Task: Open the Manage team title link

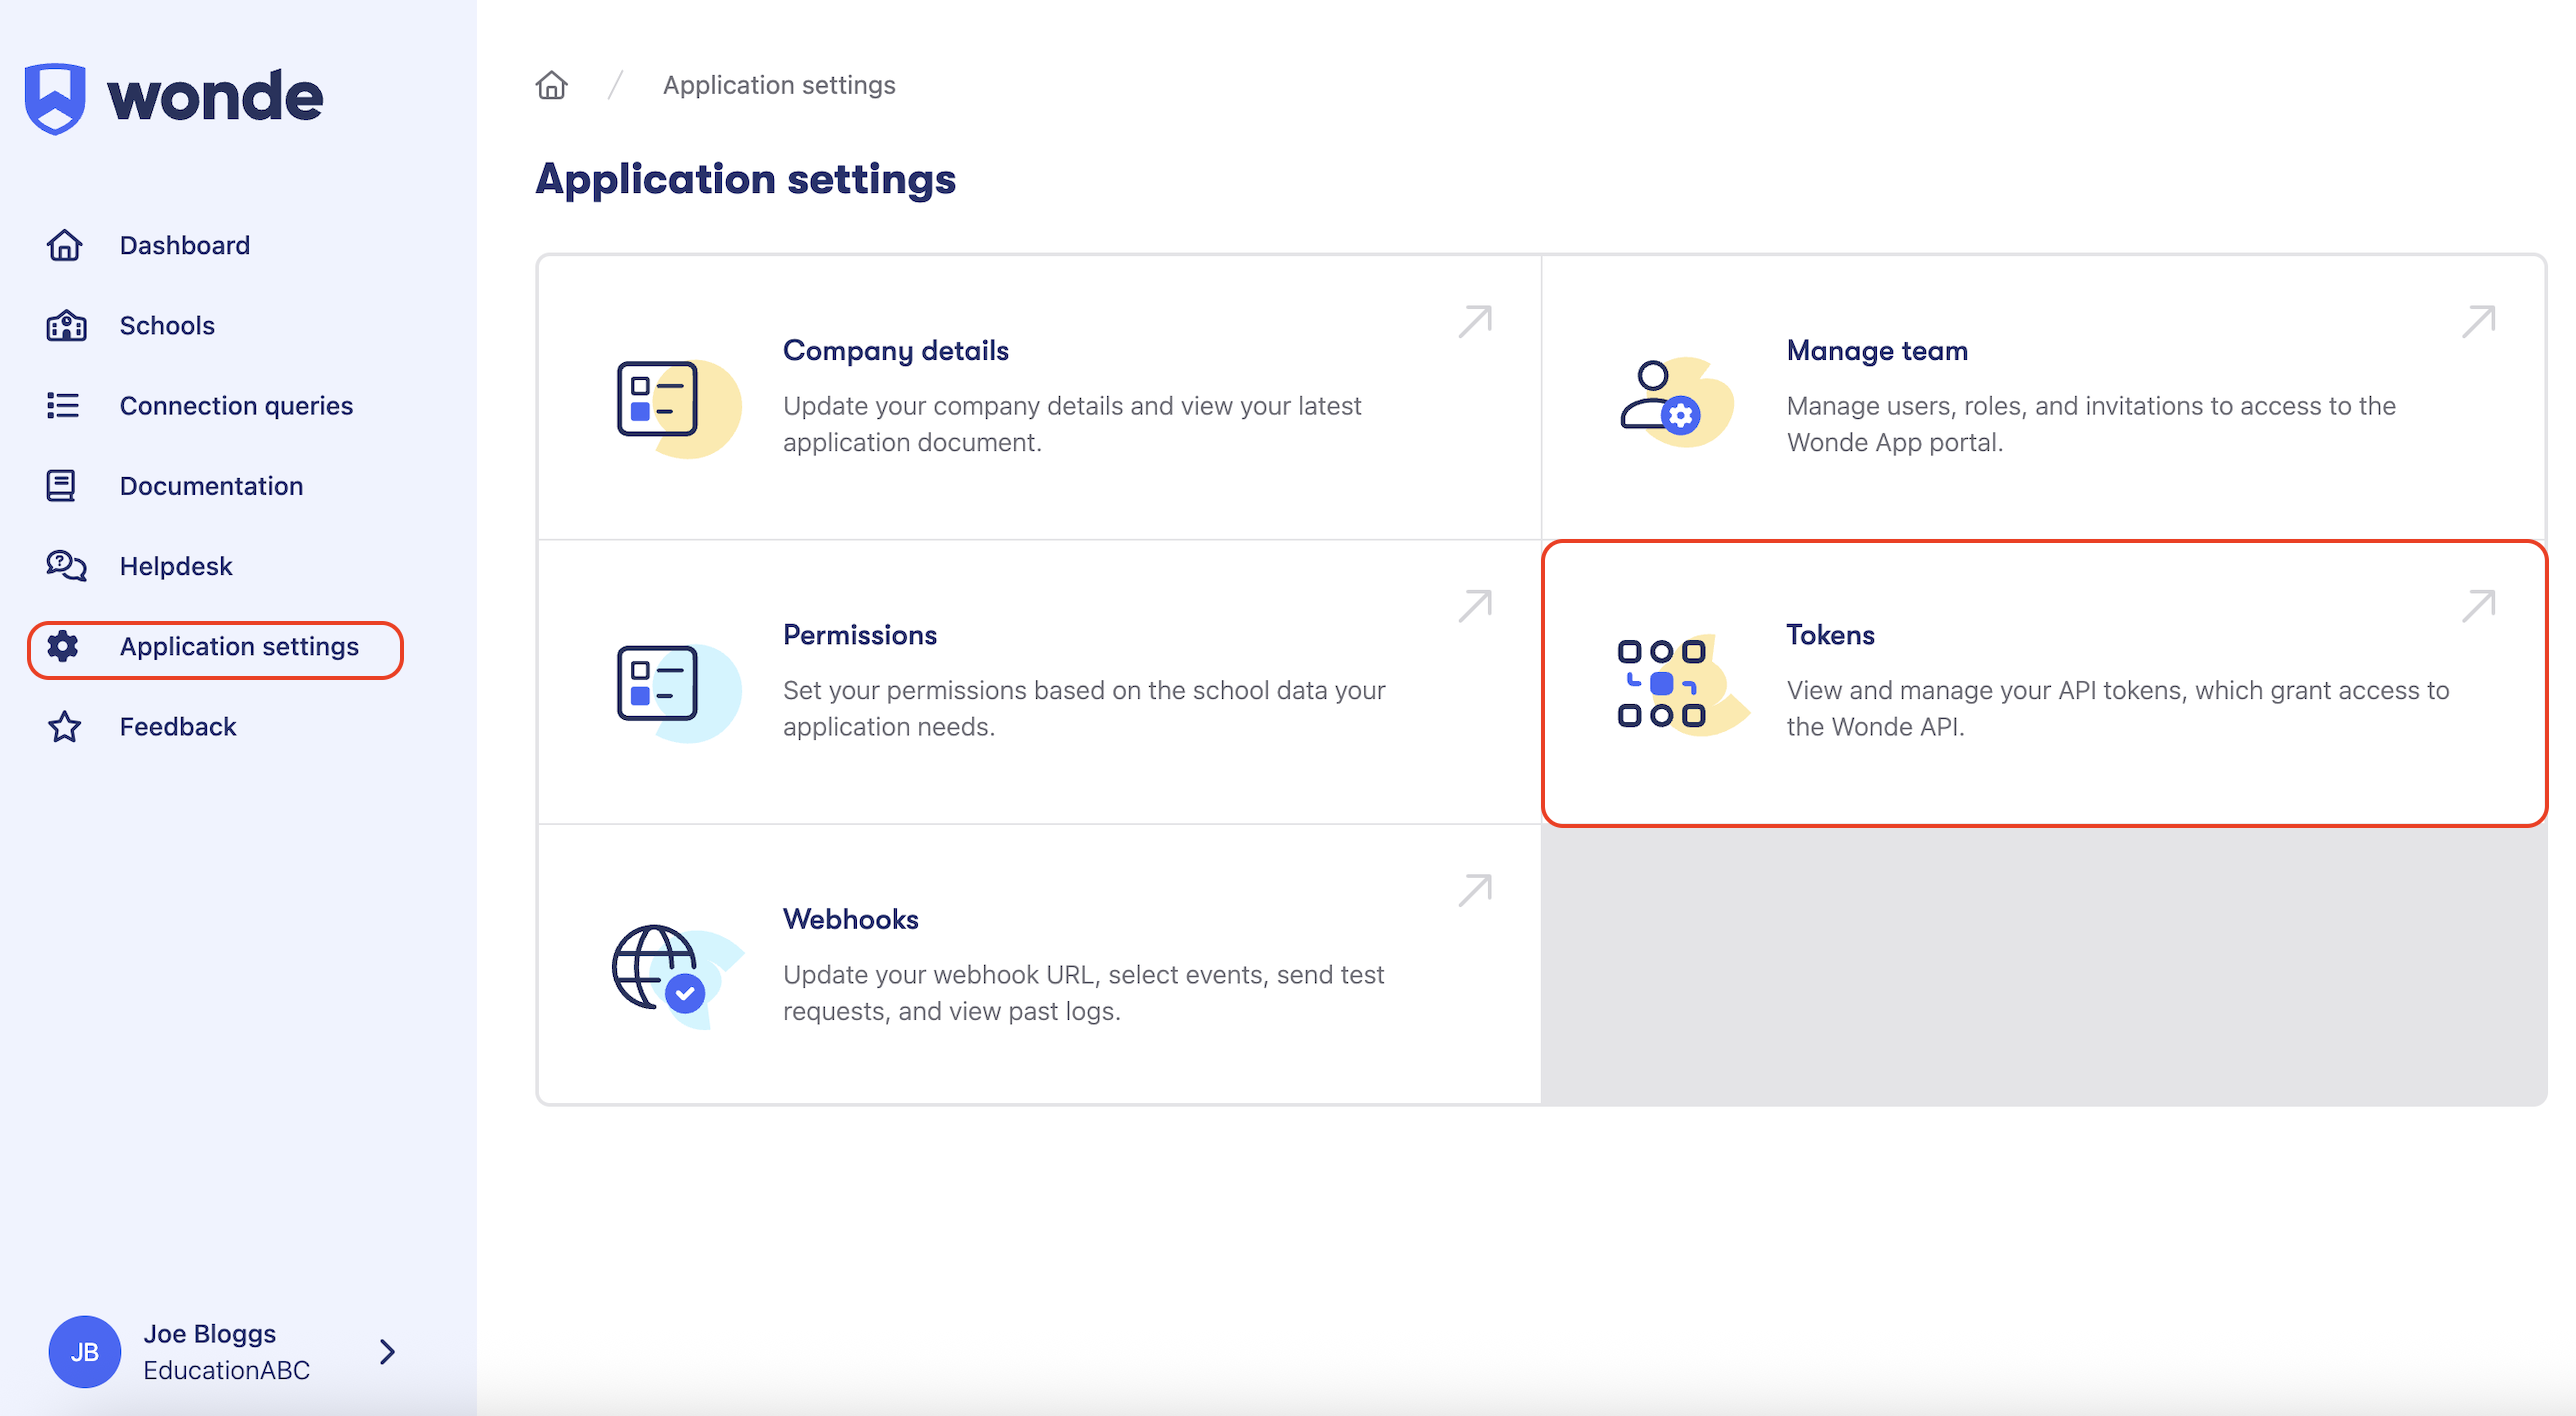Action: 1877,351
